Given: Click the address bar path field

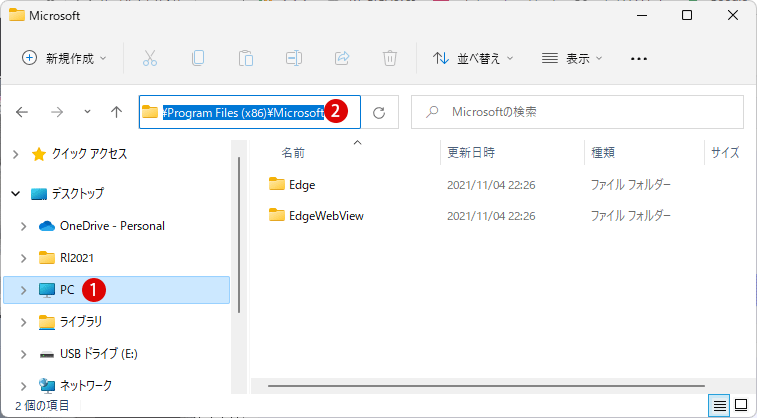Looking at the screenshot, I should (x=250, y=112).
